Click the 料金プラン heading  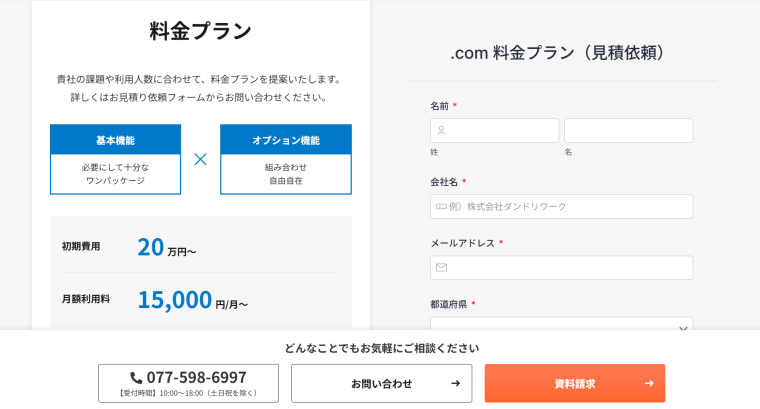coord(200,31)
